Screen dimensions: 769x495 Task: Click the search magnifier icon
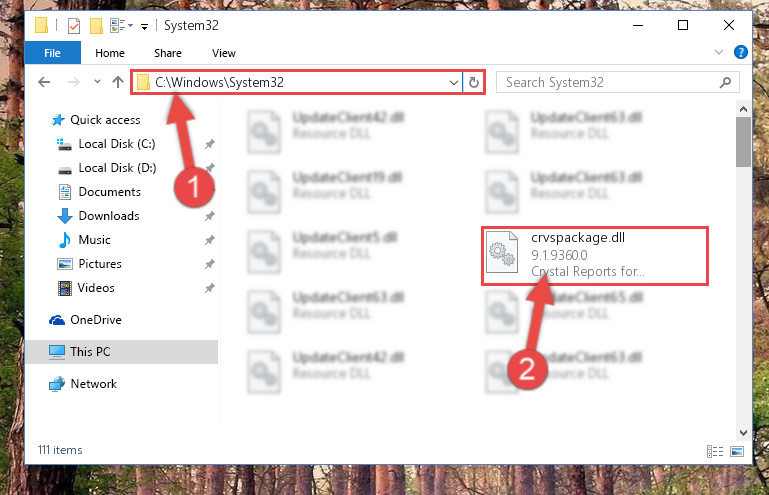point(725,82)
